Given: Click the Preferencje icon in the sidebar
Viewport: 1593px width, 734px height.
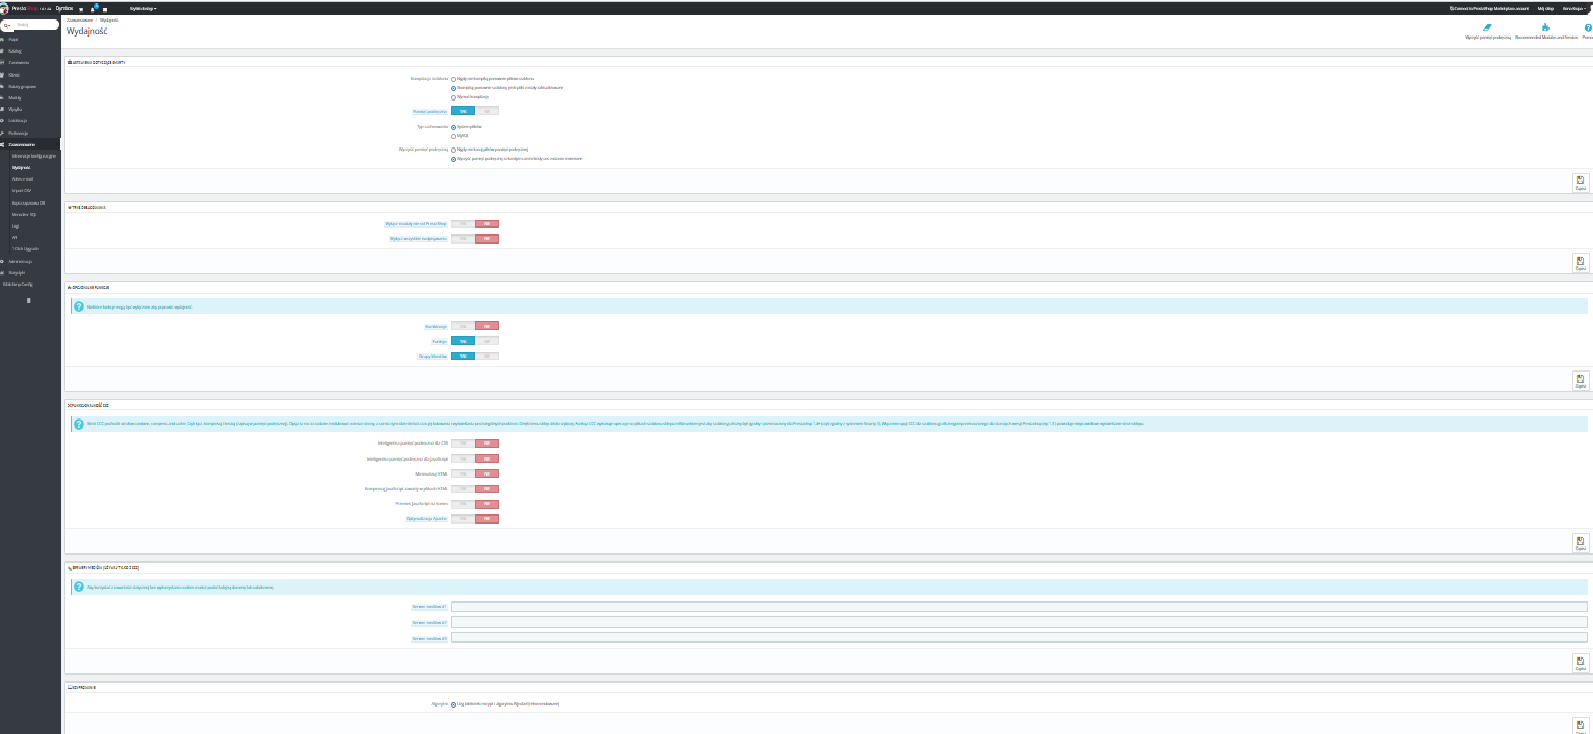Looking at the screenshot, I should click(x=3, y=133).
